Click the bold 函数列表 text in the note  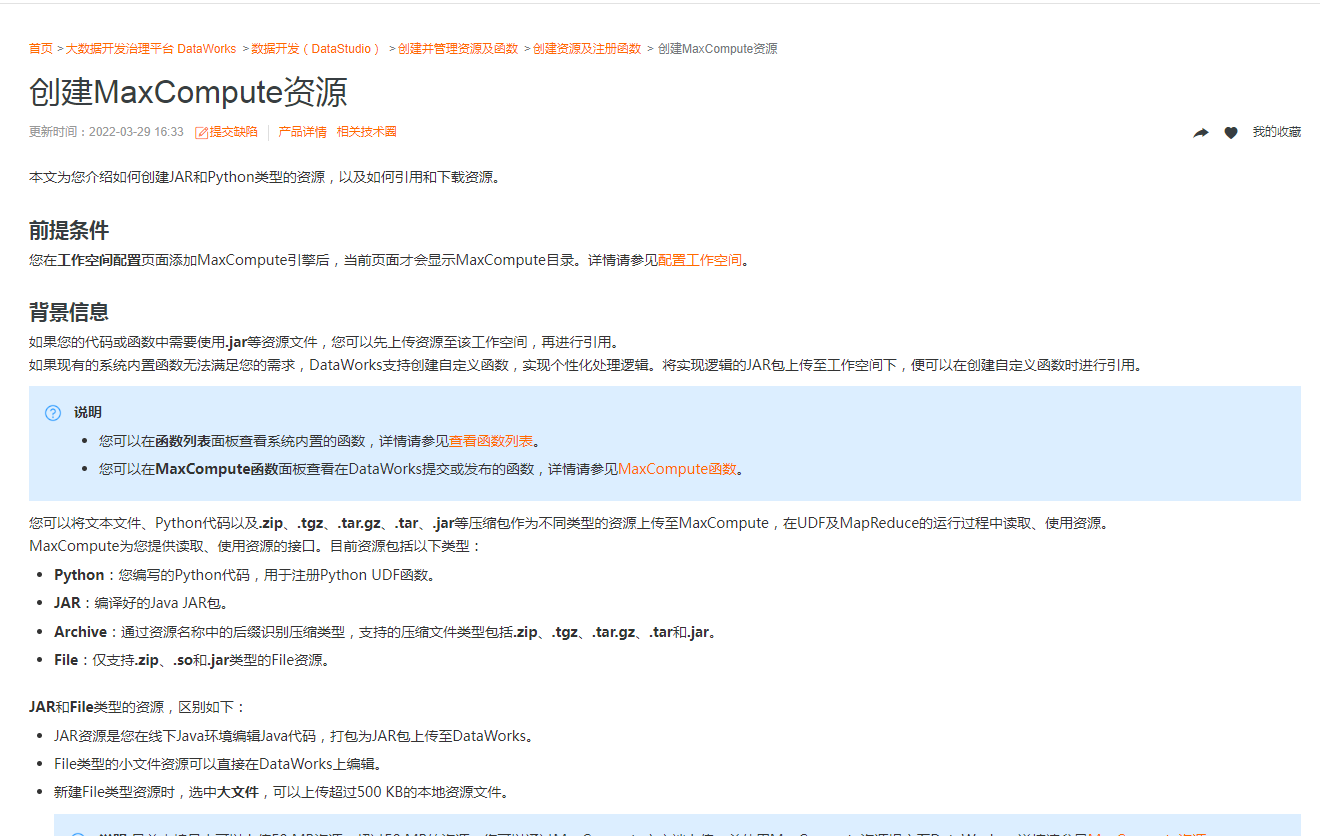(x=183, y=441)
